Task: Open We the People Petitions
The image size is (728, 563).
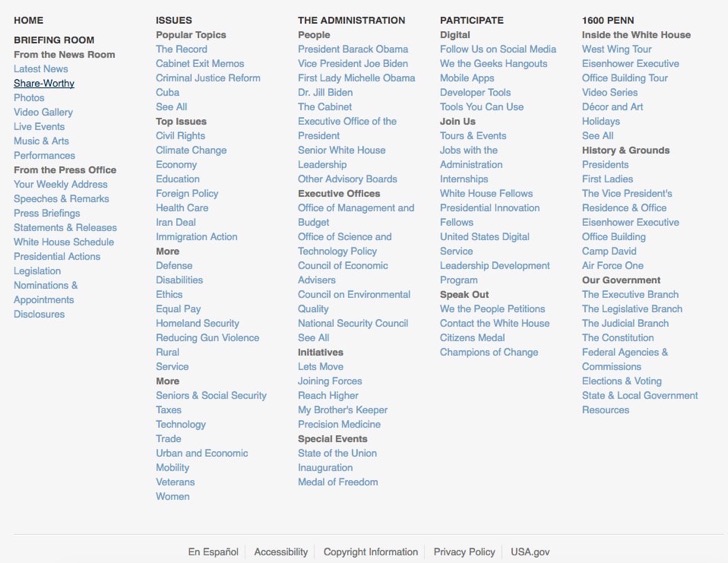Action: pos(492,309)
